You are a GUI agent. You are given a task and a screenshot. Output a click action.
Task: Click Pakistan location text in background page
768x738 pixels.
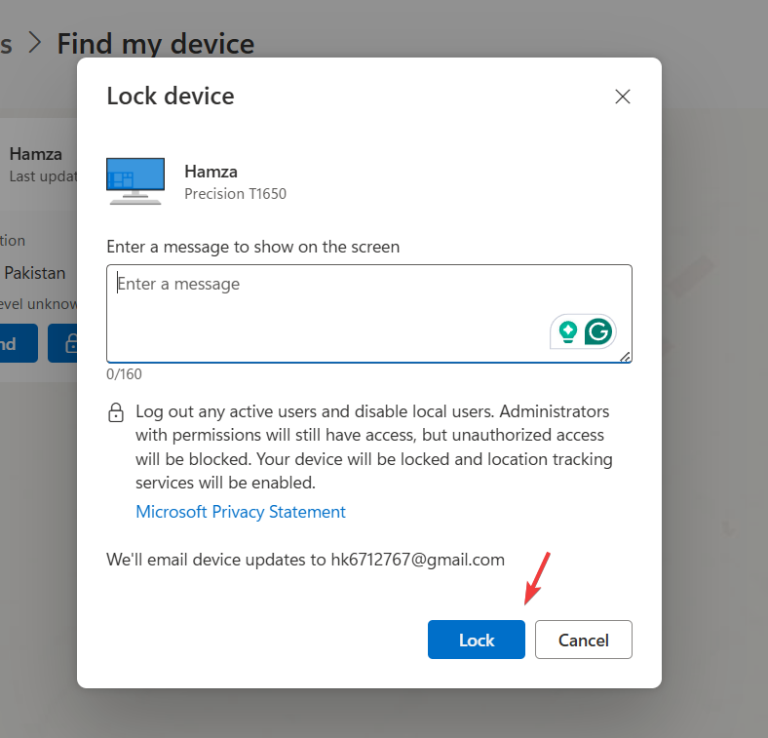tap(35, 273)
